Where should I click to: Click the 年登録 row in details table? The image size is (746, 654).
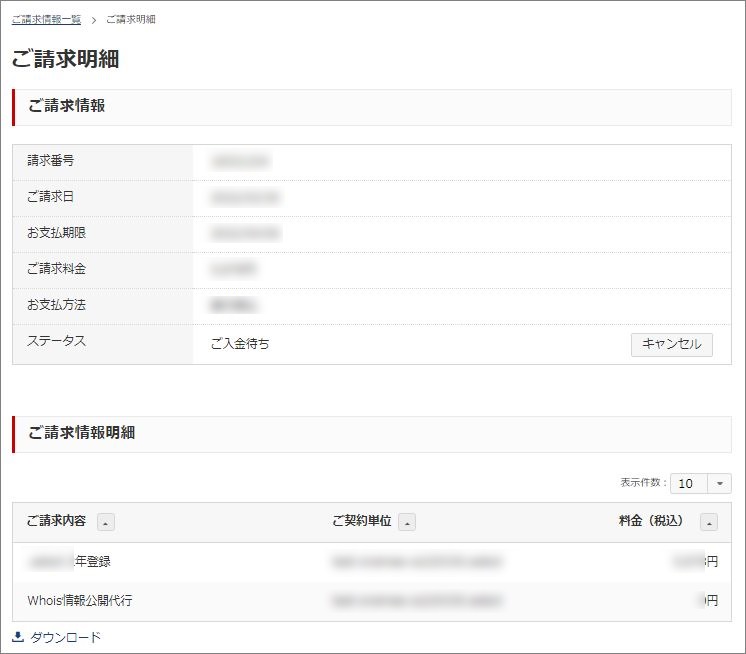(x=92, y=562)
